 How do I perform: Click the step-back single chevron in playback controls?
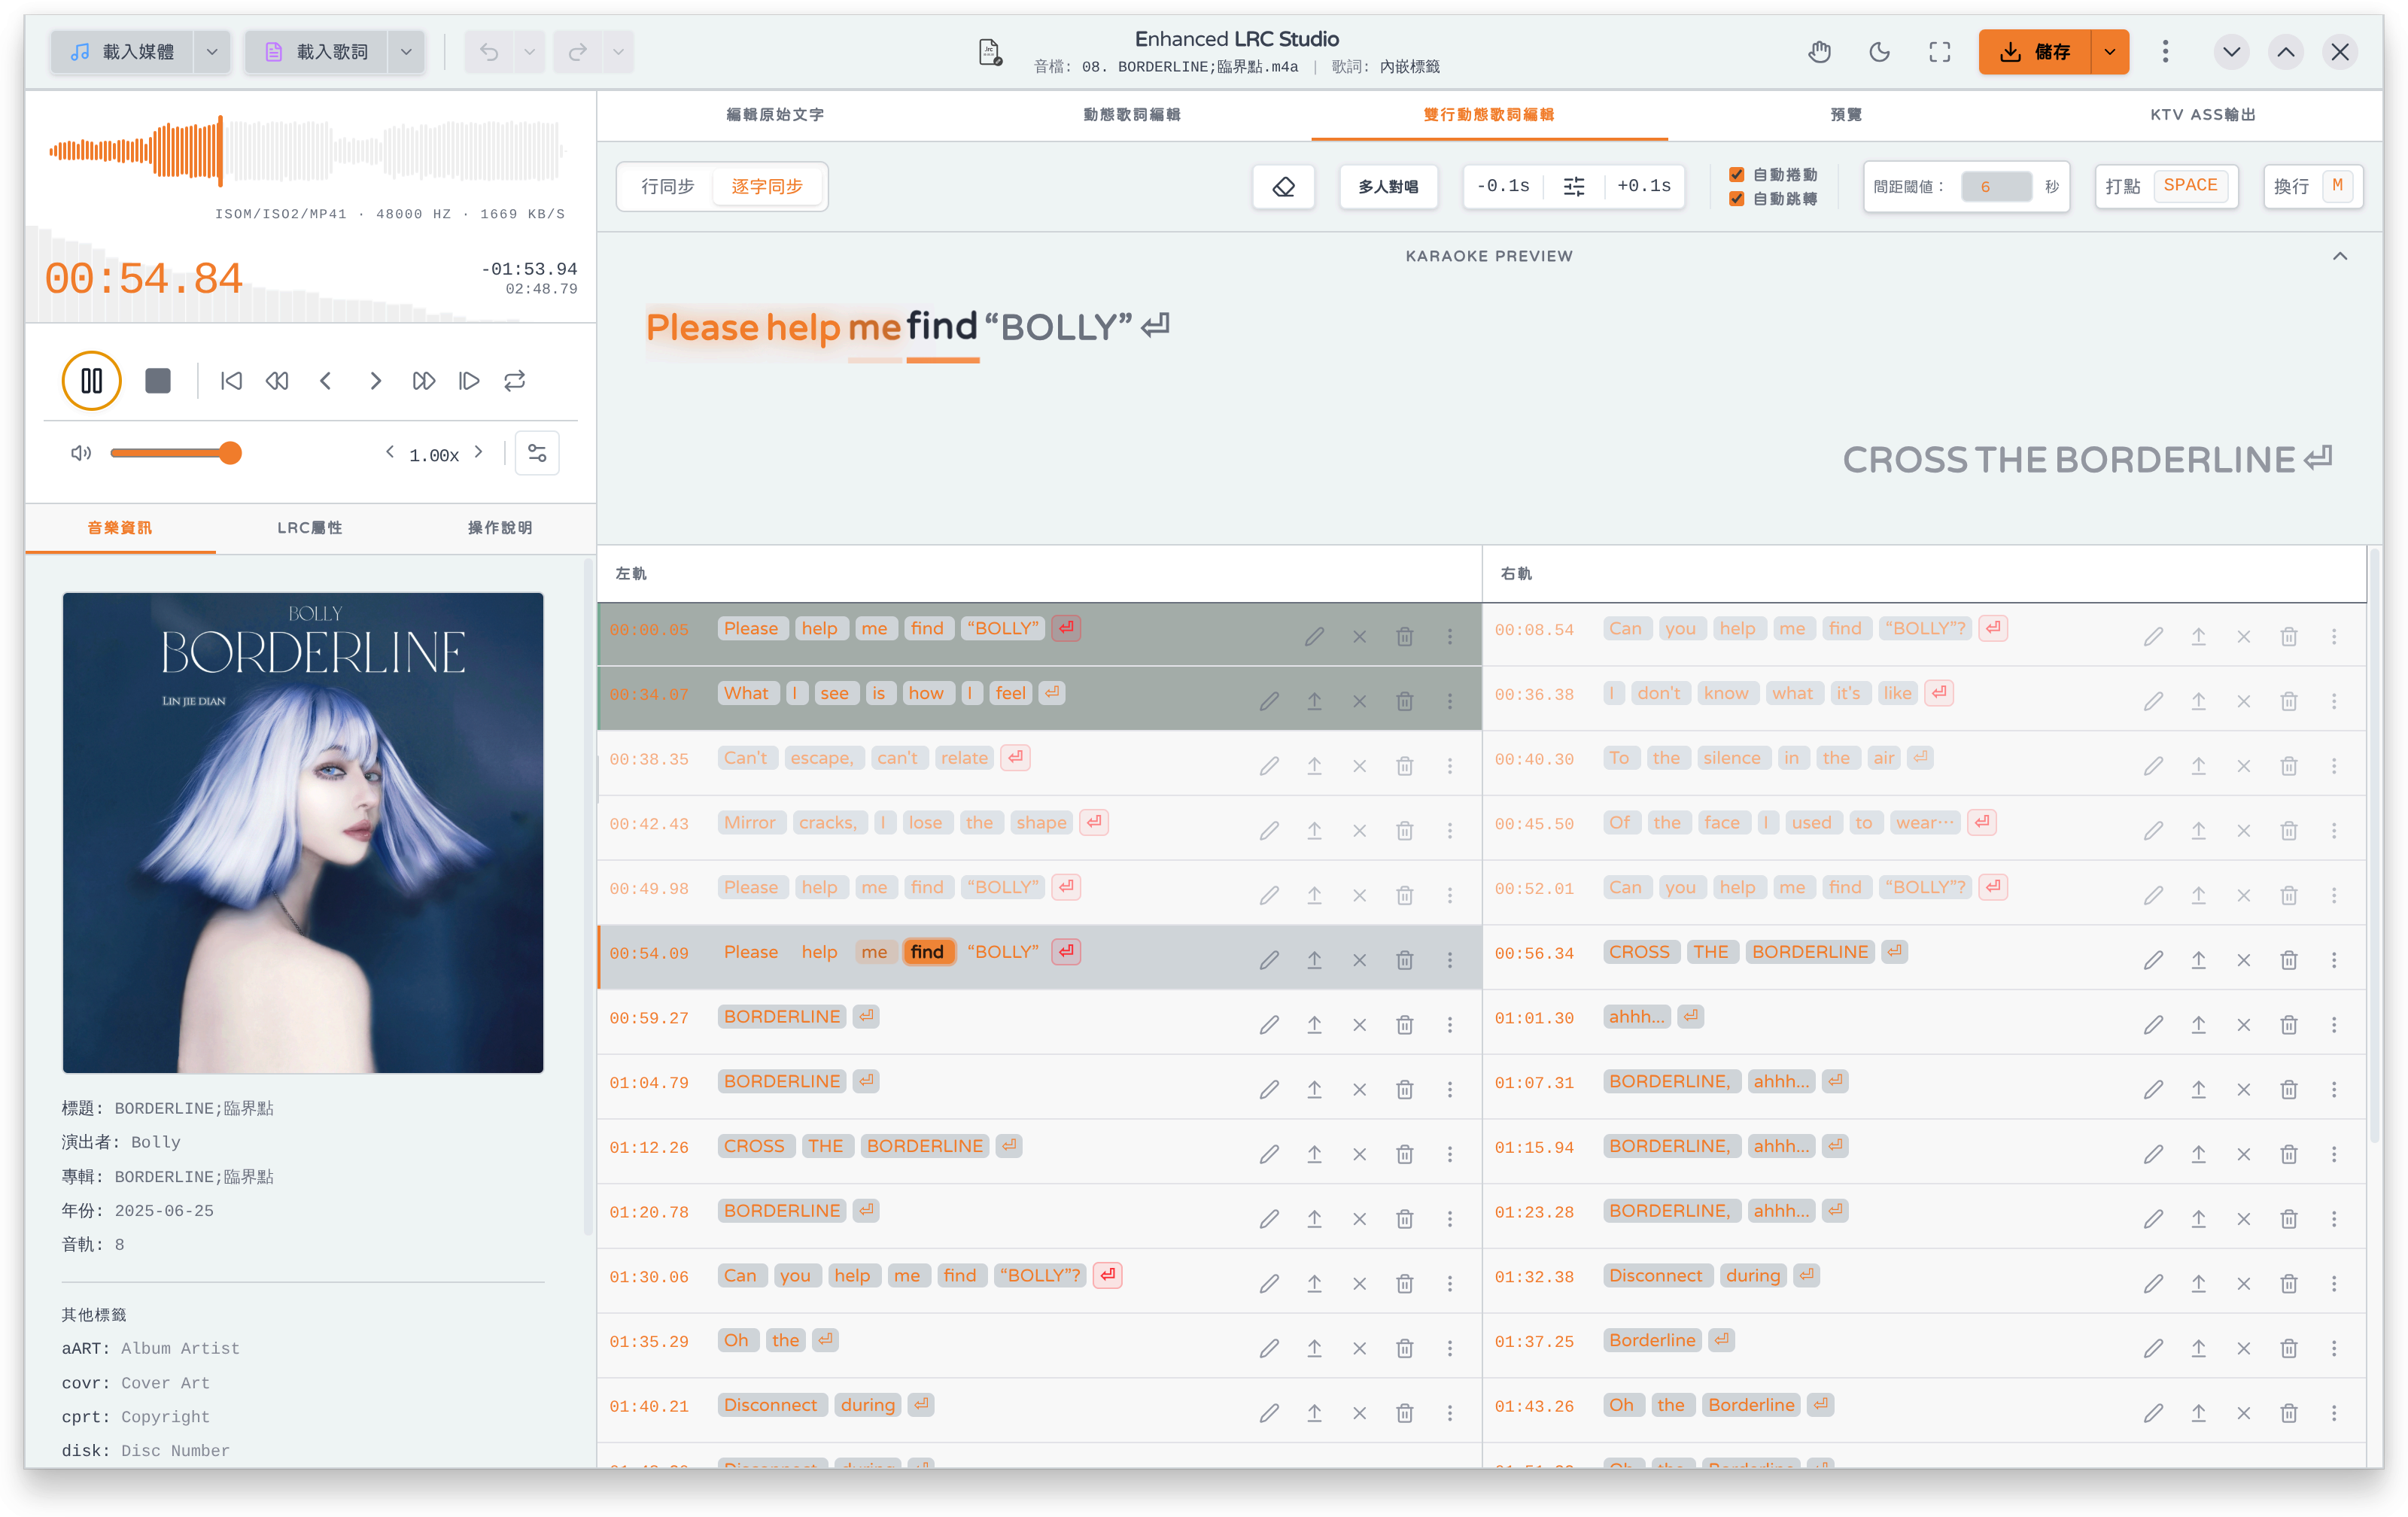pos(326,381)
